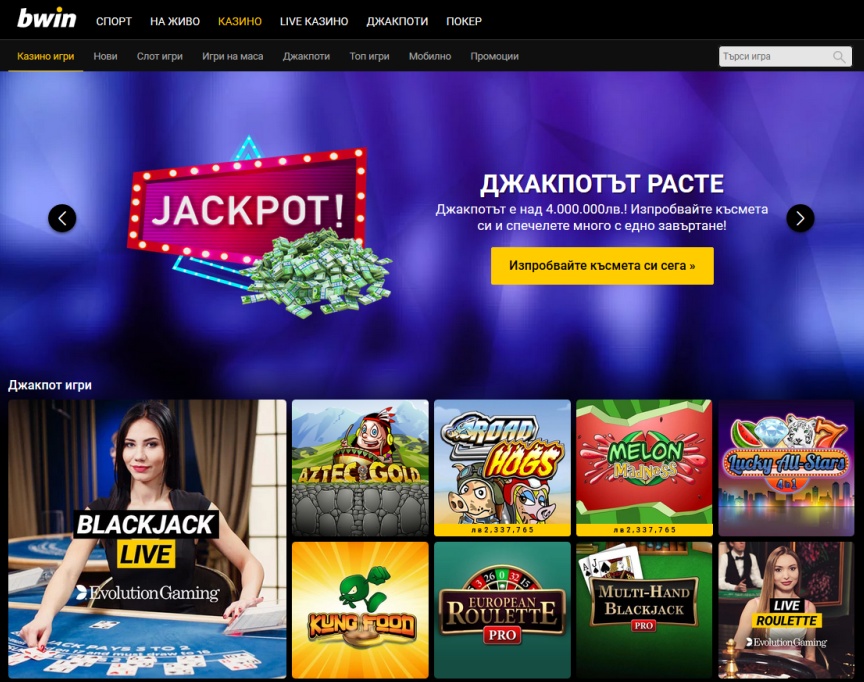
Task: Open the СПОРТ top menu item
Action: pos(114,21)
